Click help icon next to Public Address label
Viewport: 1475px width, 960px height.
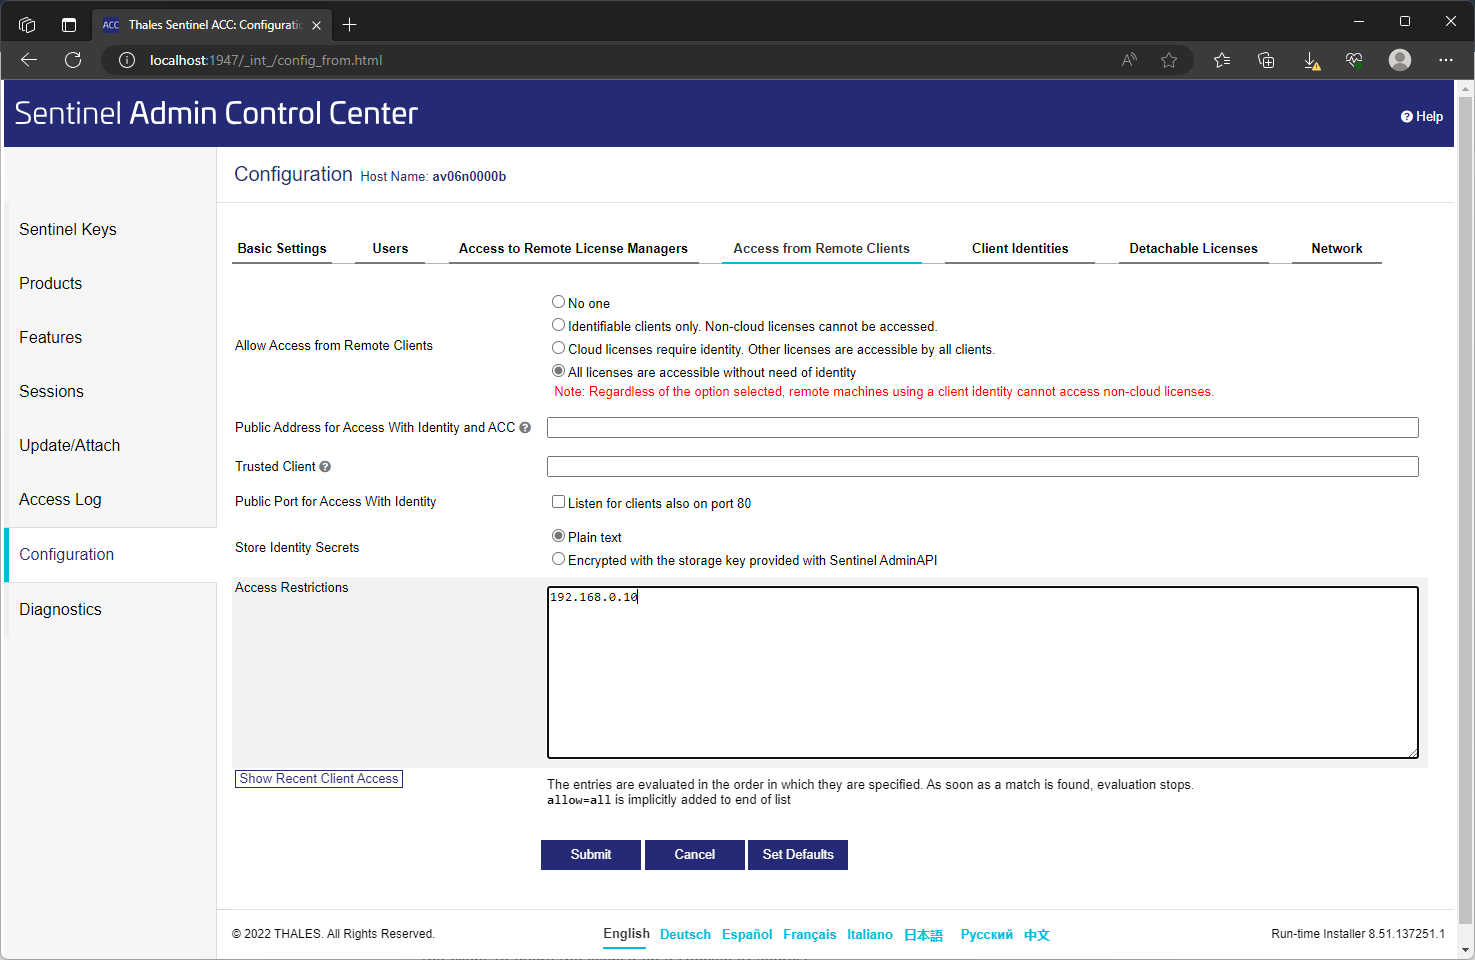pyautogui.click(x=525, y=428)
